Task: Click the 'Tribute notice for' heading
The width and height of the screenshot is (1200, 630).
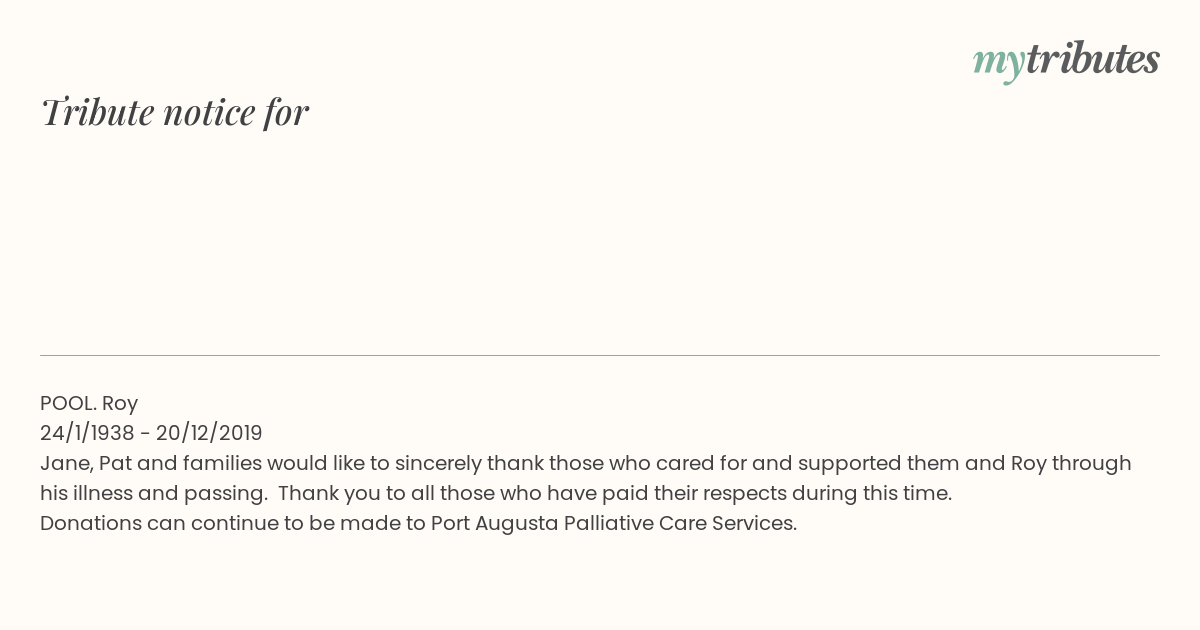Action: [x=175, y=112]
